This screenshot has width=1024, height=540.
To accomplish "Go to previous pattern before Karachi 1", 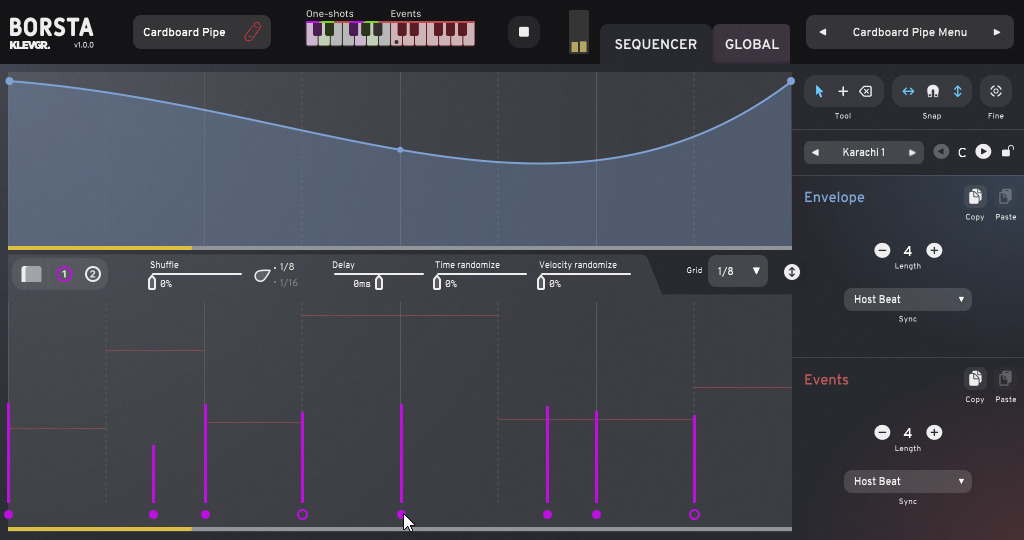I will [815, 153].
